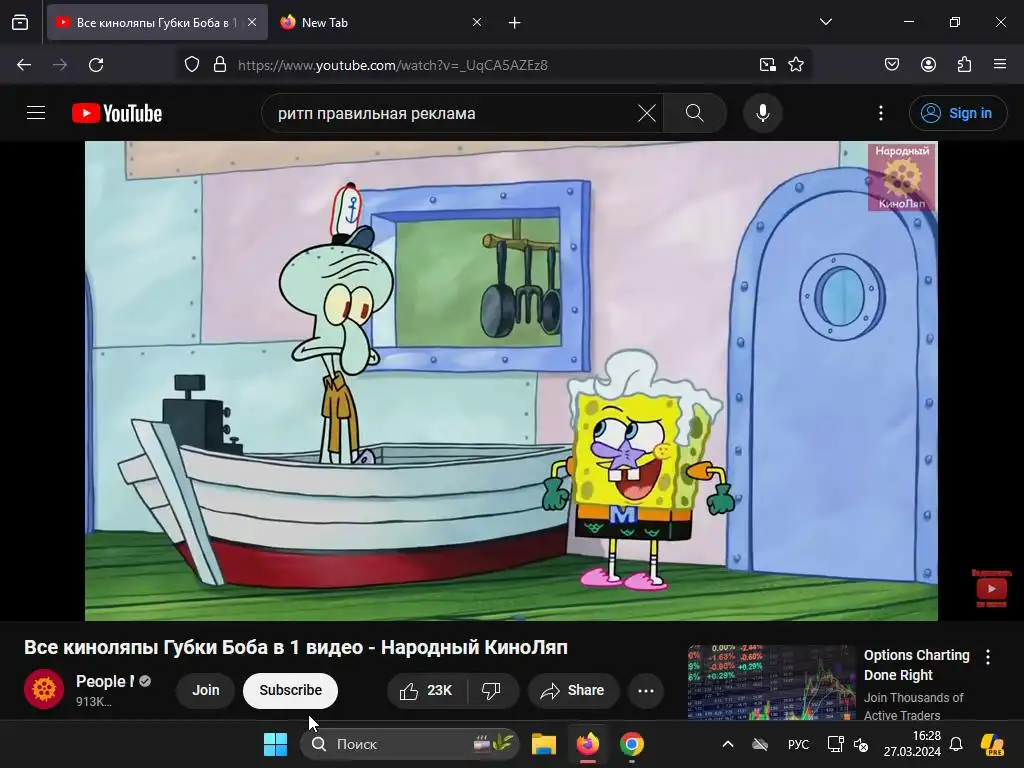Switch to Firefox in taskbar
This screenshot has width=1024, height=768.
coord(588,744)
